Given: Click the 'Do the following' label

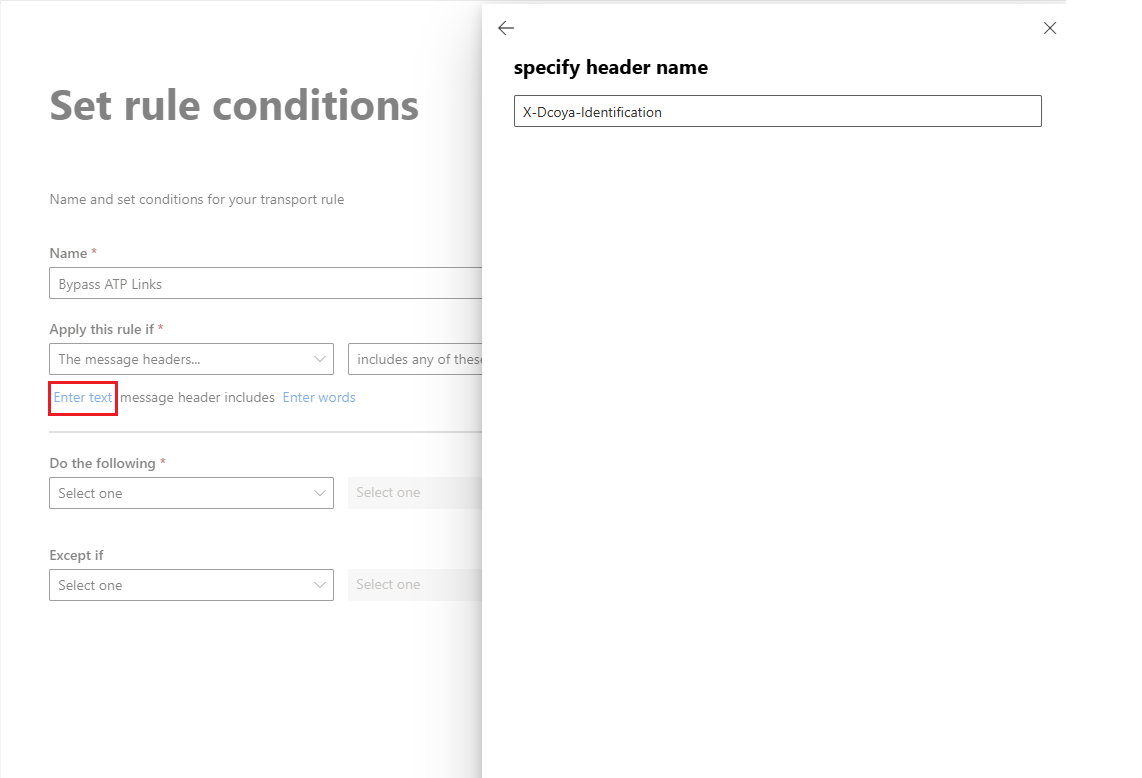Looking at the screenshot, I should 102,463.
